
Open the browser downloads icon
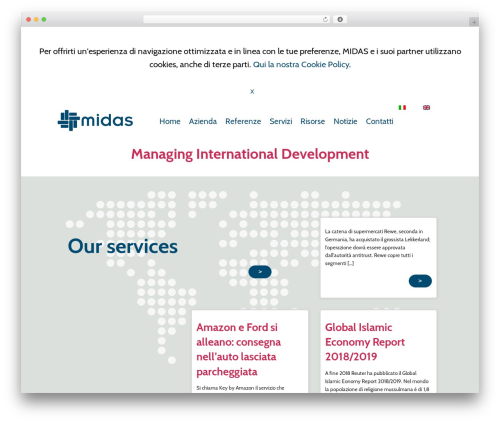click(340, 19)
